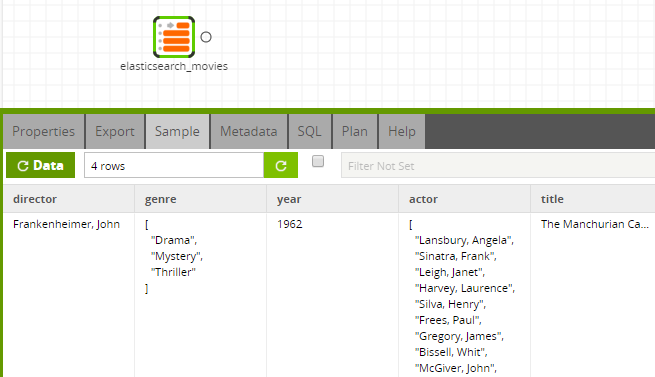Click the "Harvey, Laurence" actor entry

[465, 288]
